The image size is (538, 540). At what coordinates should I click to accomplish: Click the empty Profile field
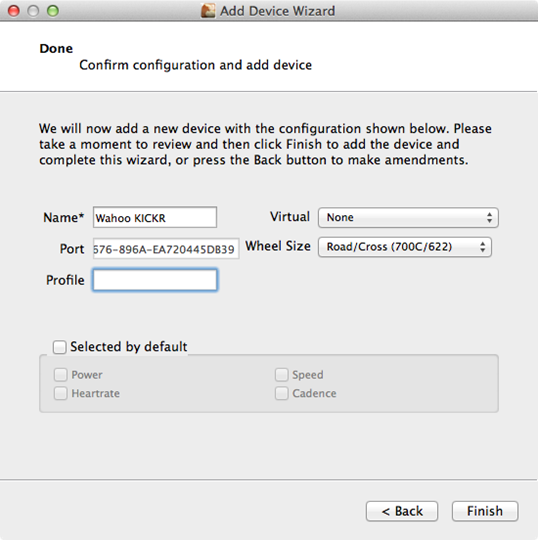coord(155,280)
